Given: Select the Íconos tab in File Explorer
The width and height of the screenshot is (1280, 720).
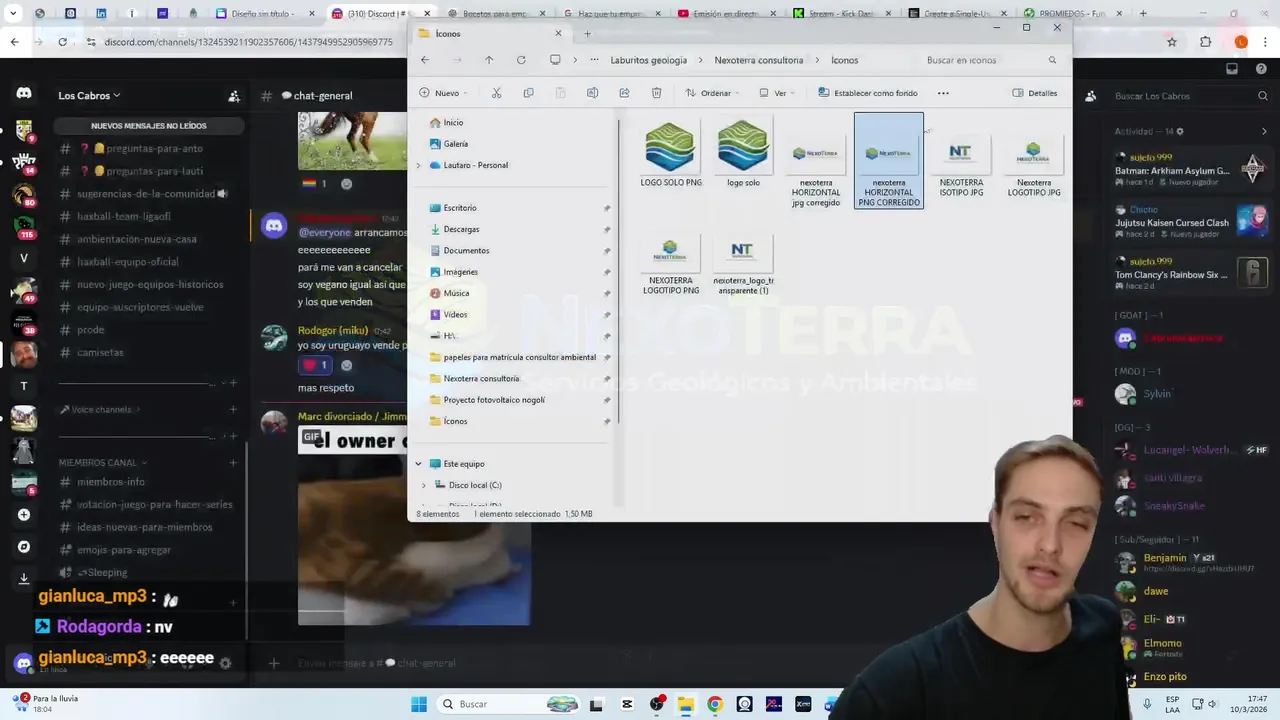Looking at the screenshot, I should [489, 34].
